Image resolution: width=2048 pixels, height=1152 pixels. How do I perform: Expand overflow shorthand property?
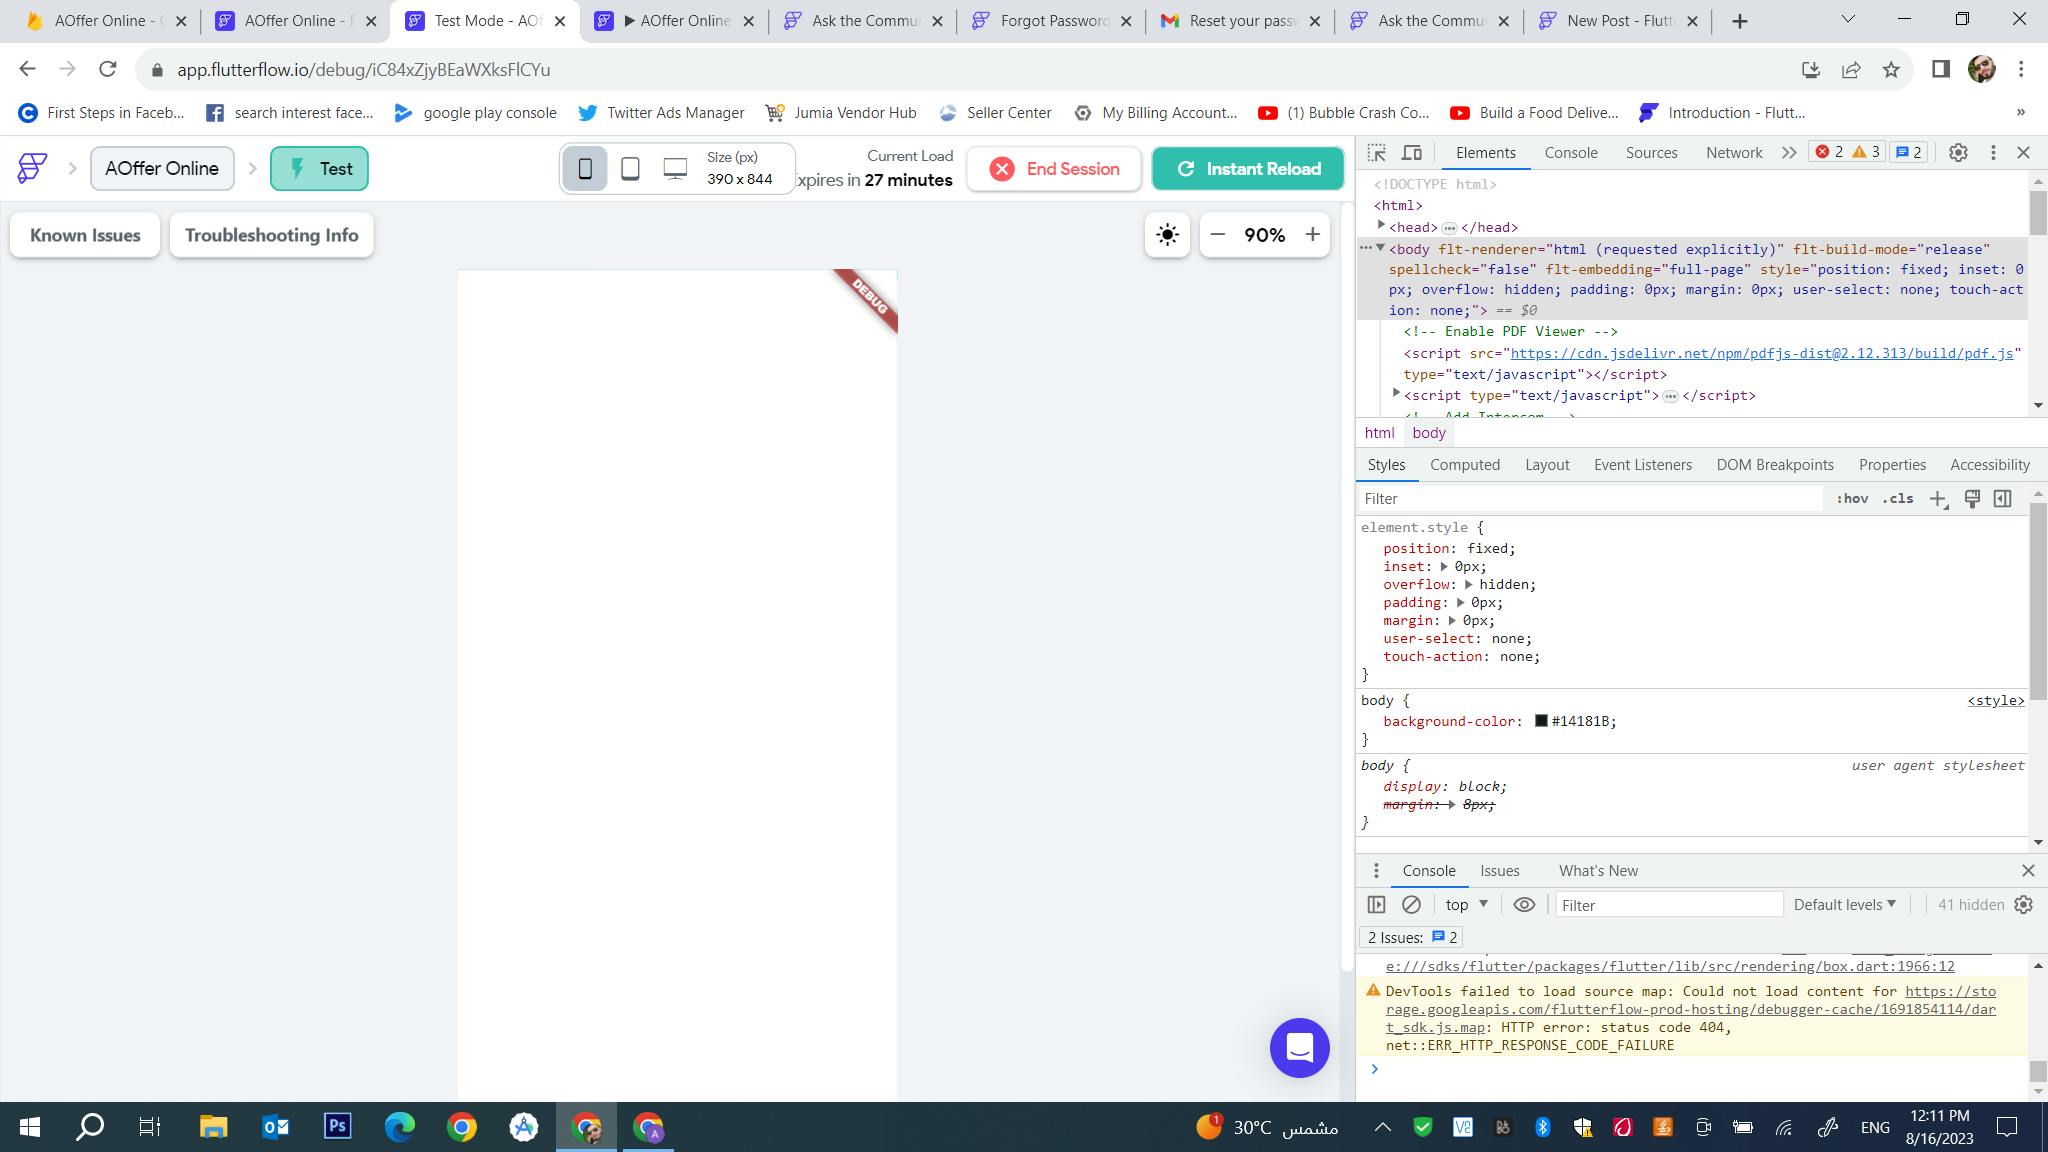point(1469,585)
